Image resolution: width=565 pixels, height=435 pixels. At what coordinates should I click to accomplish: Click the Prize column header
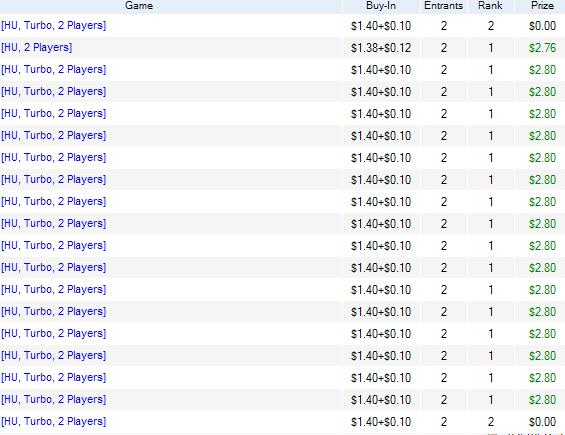pyautogui.click(x=542, y=6)
